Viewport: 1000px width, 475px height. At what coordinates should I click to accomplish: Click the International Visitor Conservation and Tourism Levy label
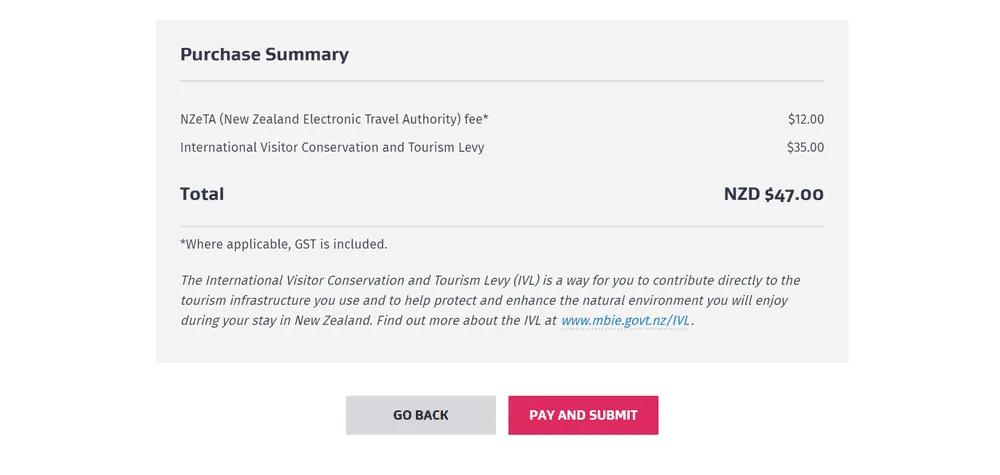click(x=332, y=147)
